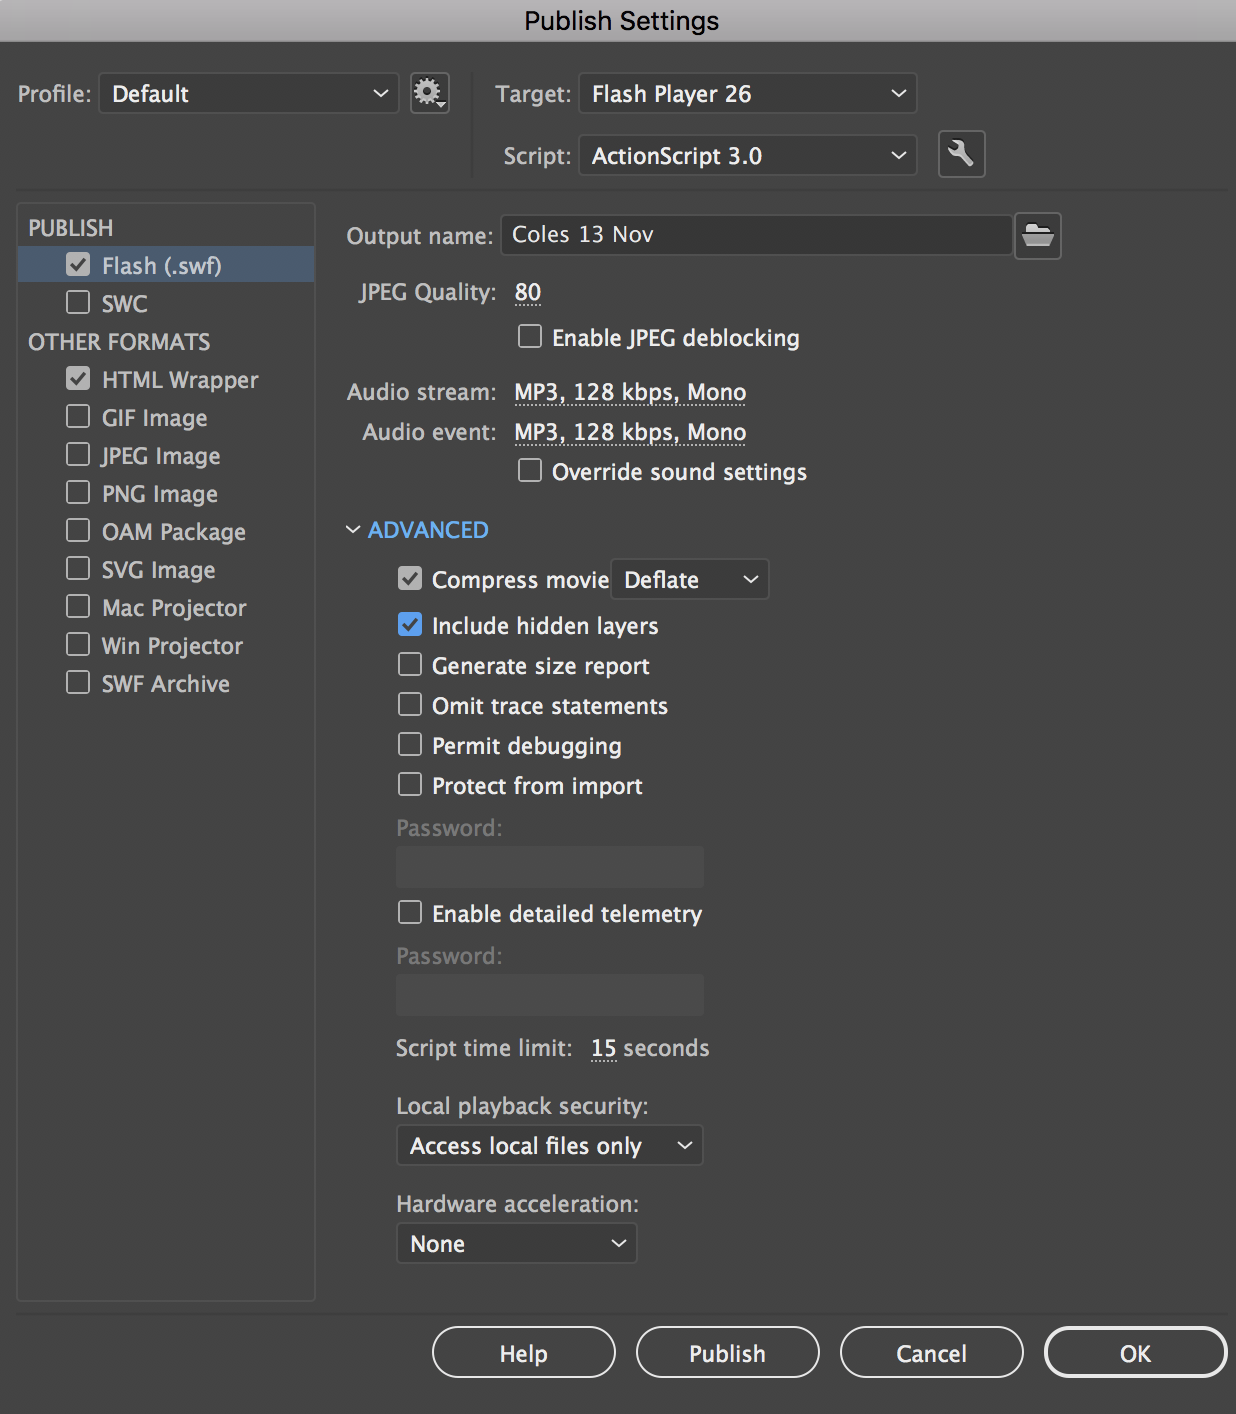Click the Publish button
The width and height of the screenshot is (1236, 1414).
(x=727, y=1353)
